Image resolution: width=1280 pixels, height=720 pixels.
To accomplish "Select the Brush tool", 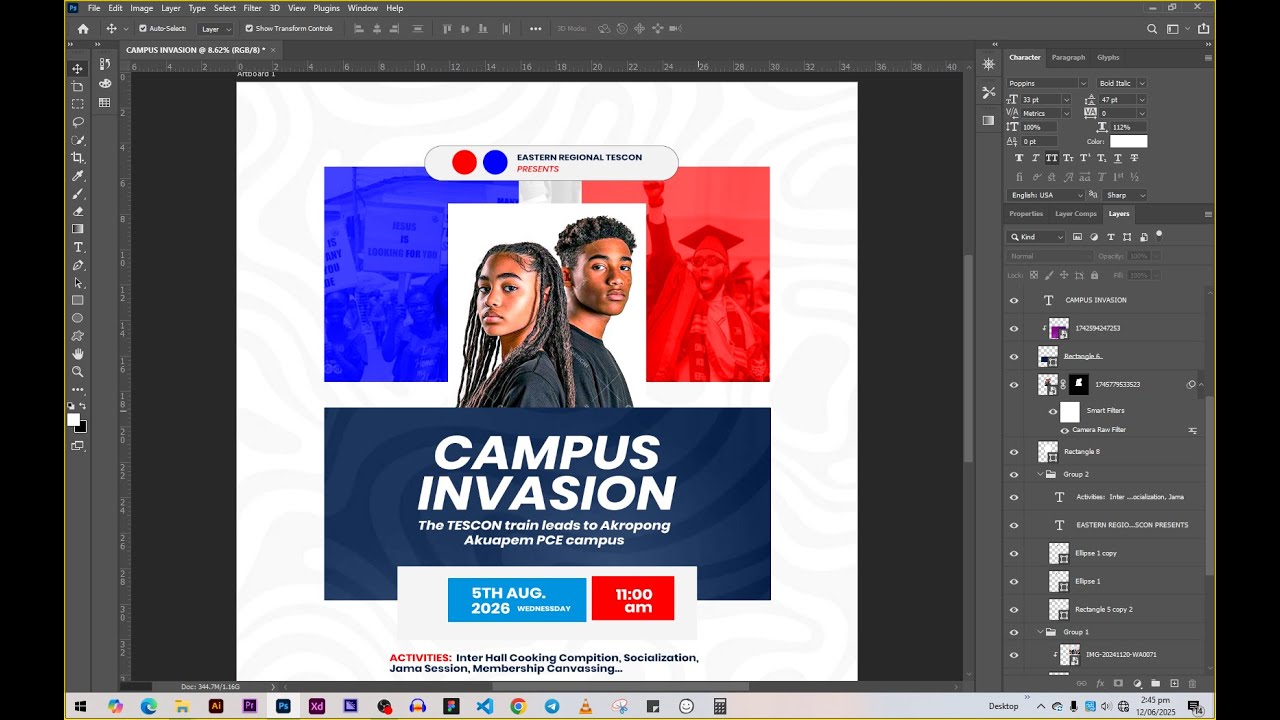I will 77,194.
